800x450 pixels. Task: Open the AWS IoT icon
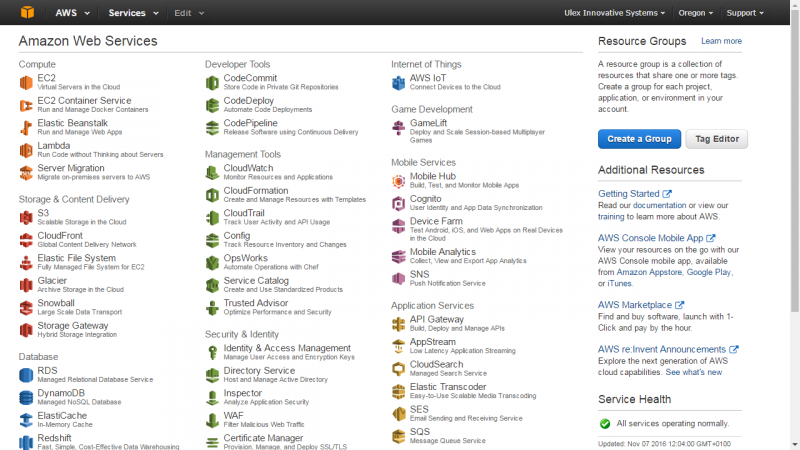[x=398, y=83]
